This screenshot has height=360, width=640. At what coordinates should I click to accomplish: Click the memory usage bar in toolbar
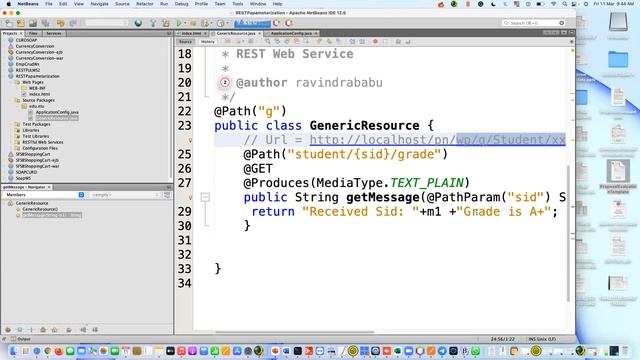[253, 23]
